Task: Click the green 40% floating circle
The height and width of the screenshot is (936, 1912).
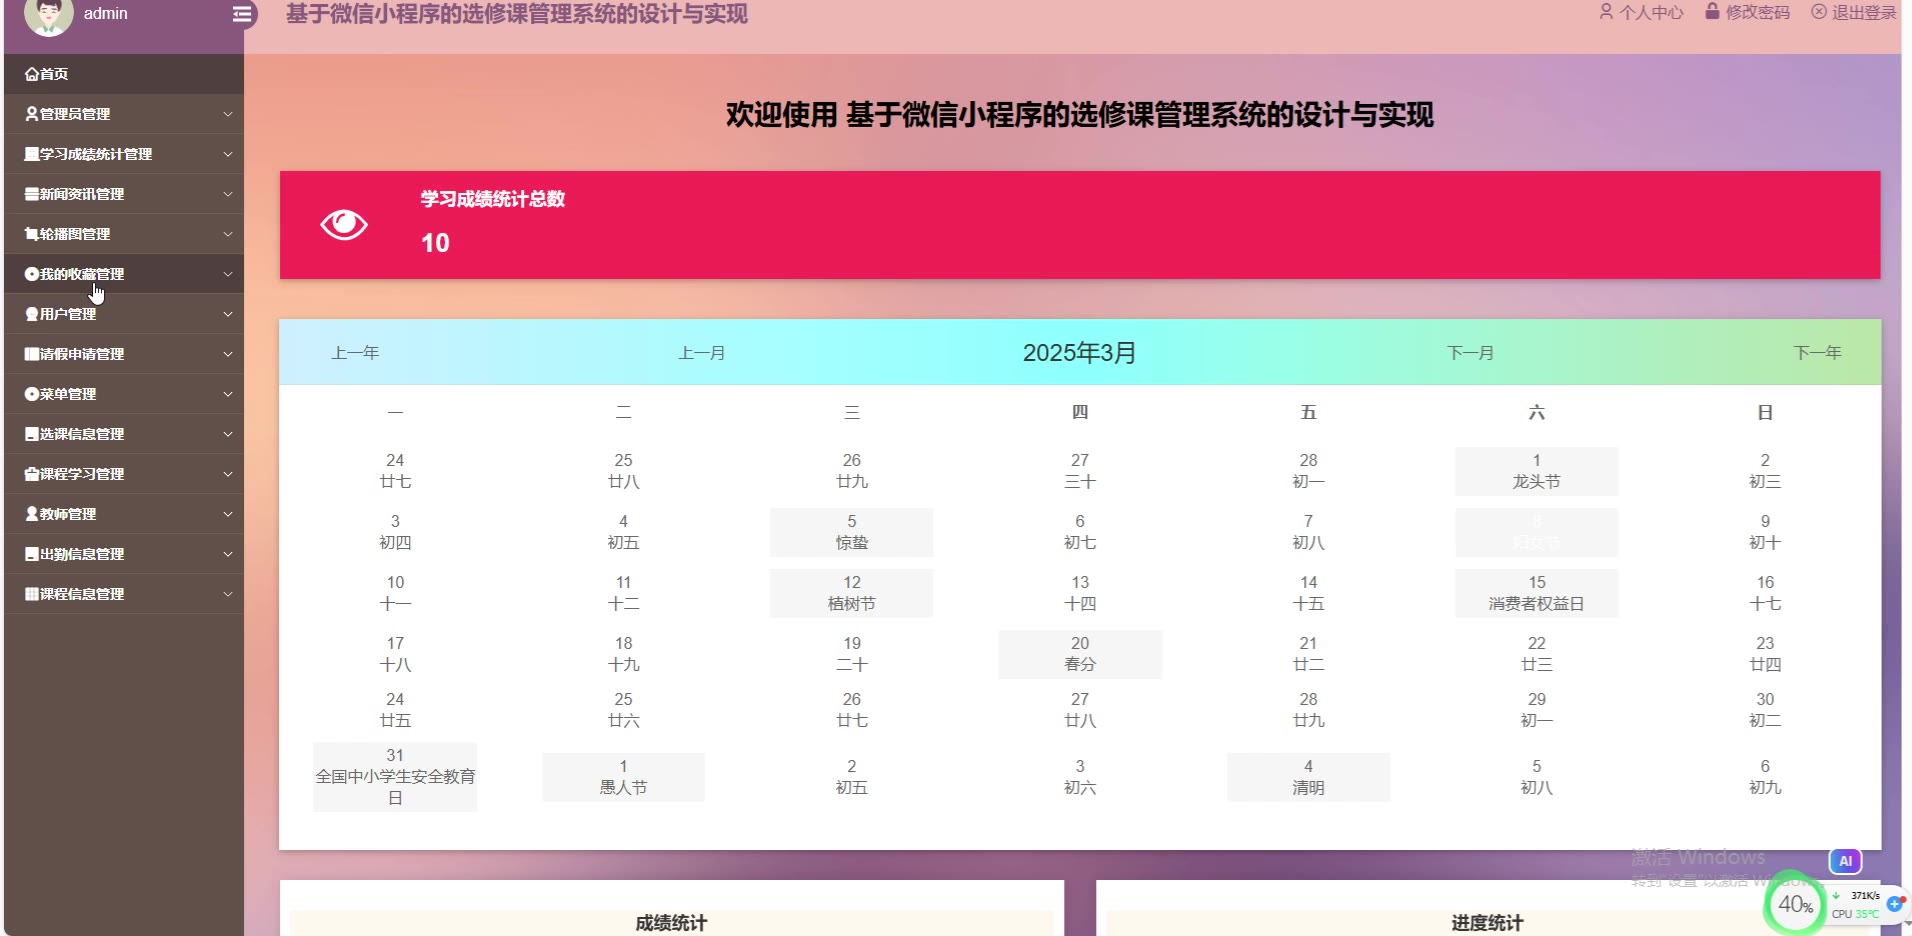Action: point(1795,904)
